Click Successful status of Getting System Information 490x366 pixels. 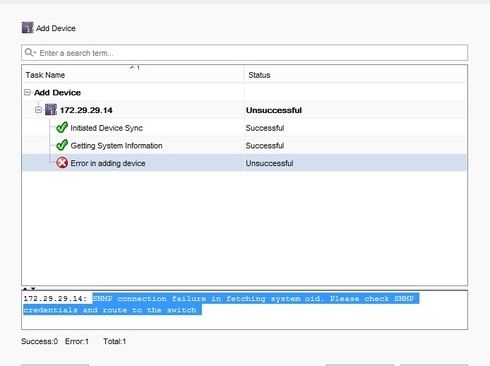click(x=265, y=146)
